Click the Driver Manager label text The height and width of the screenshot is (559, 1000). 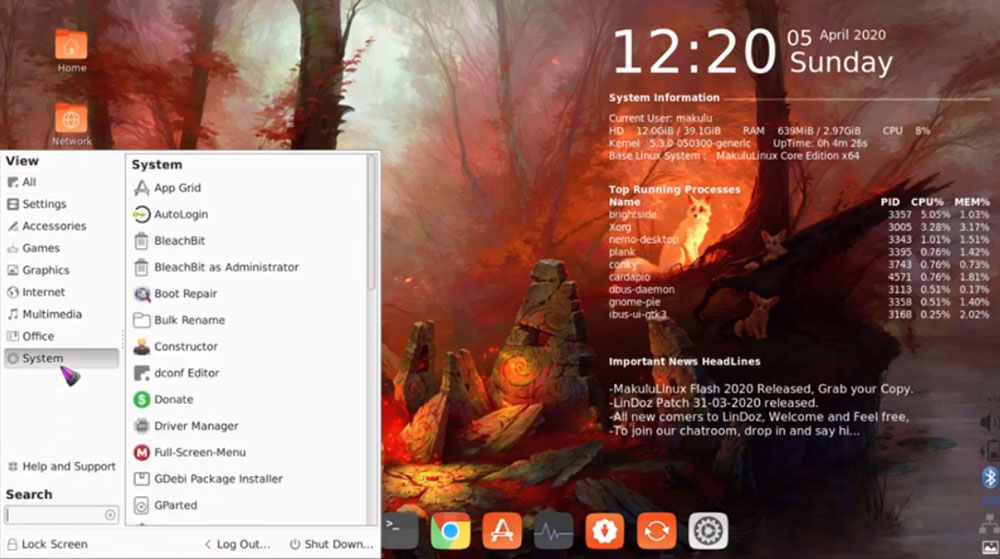click(196, 426)
